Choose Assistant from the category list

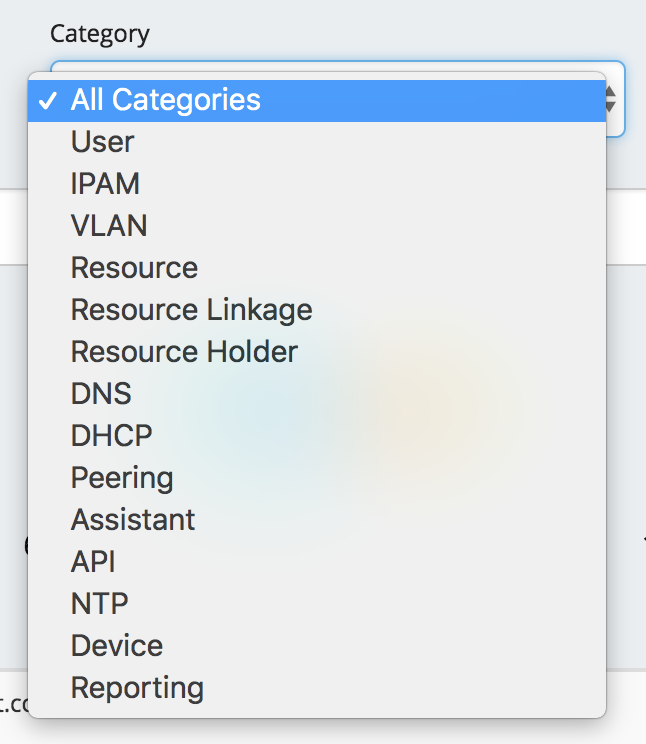point(133,520)
